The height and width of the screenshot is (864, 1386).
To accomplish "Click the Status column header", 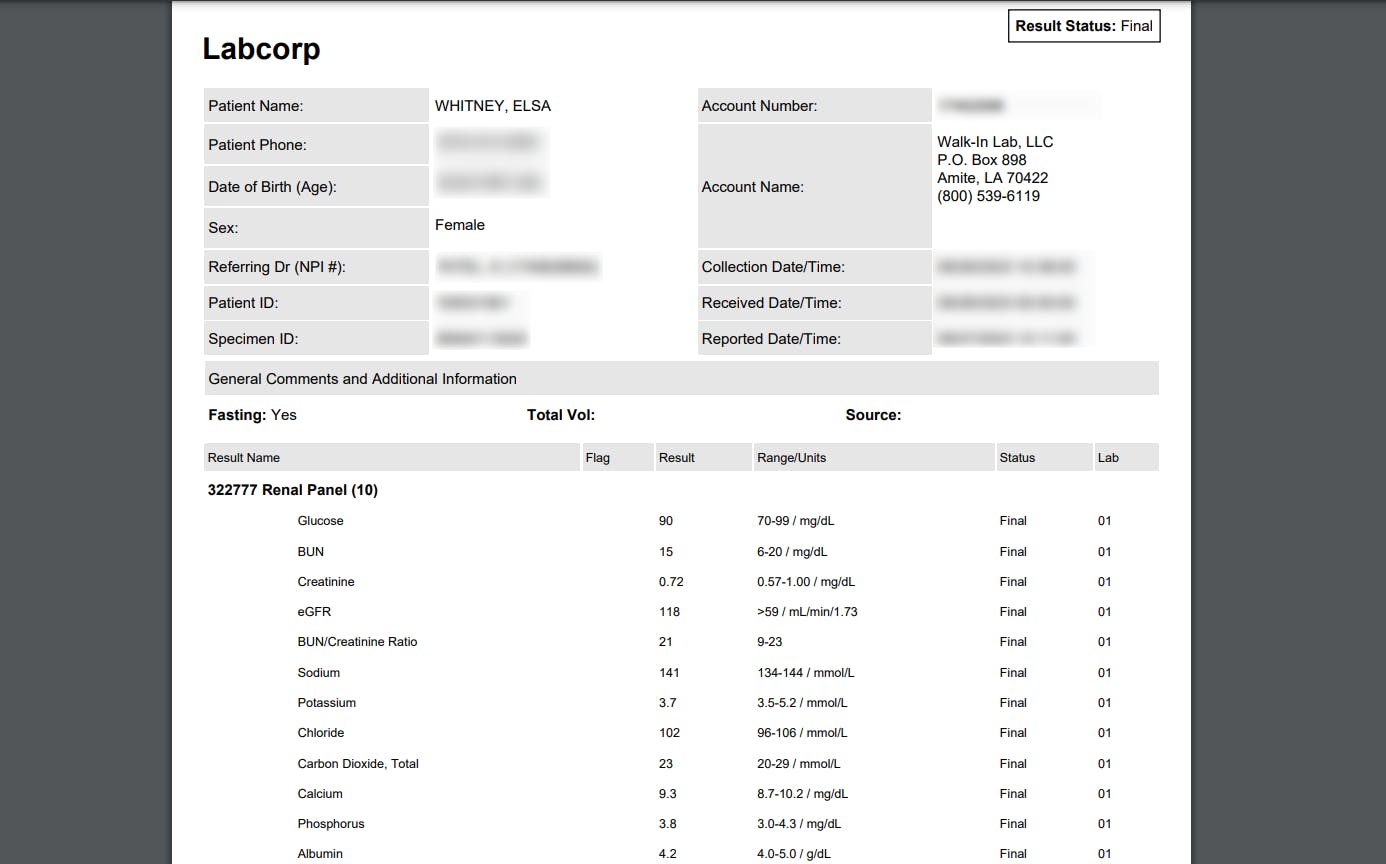I will (x=1015, y=457).
